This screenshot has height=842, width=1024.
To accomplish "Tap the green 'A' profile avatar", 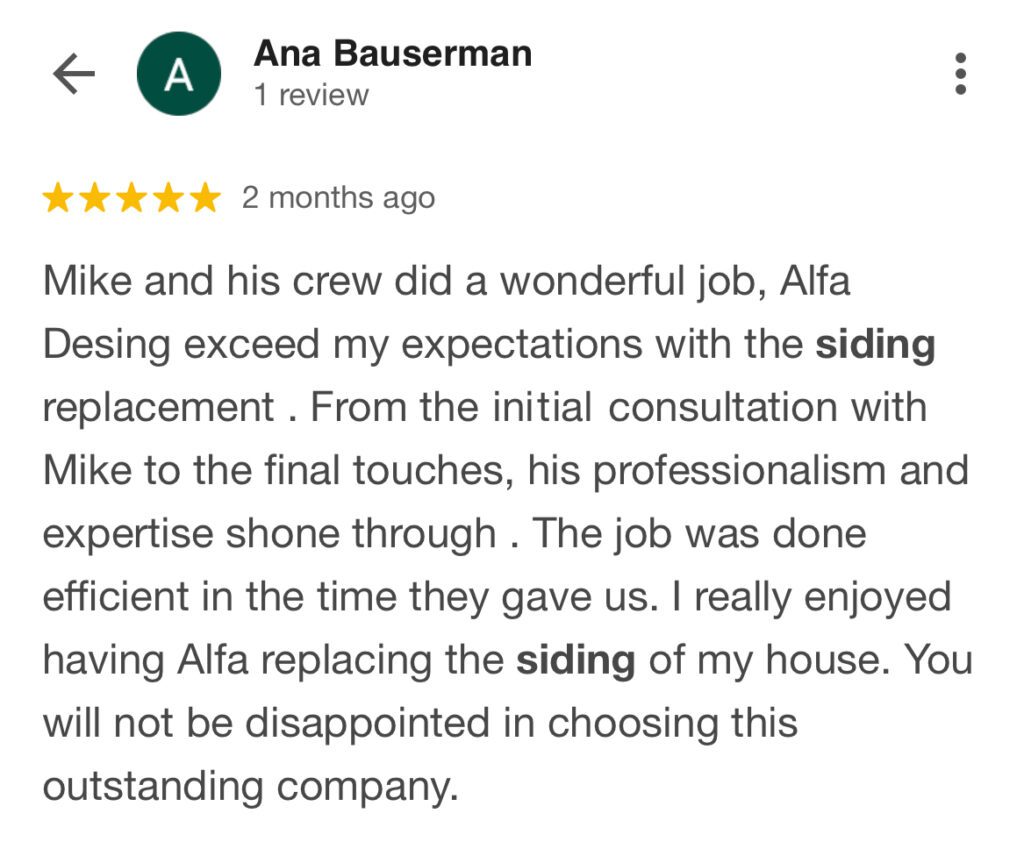I will point(179,74).
